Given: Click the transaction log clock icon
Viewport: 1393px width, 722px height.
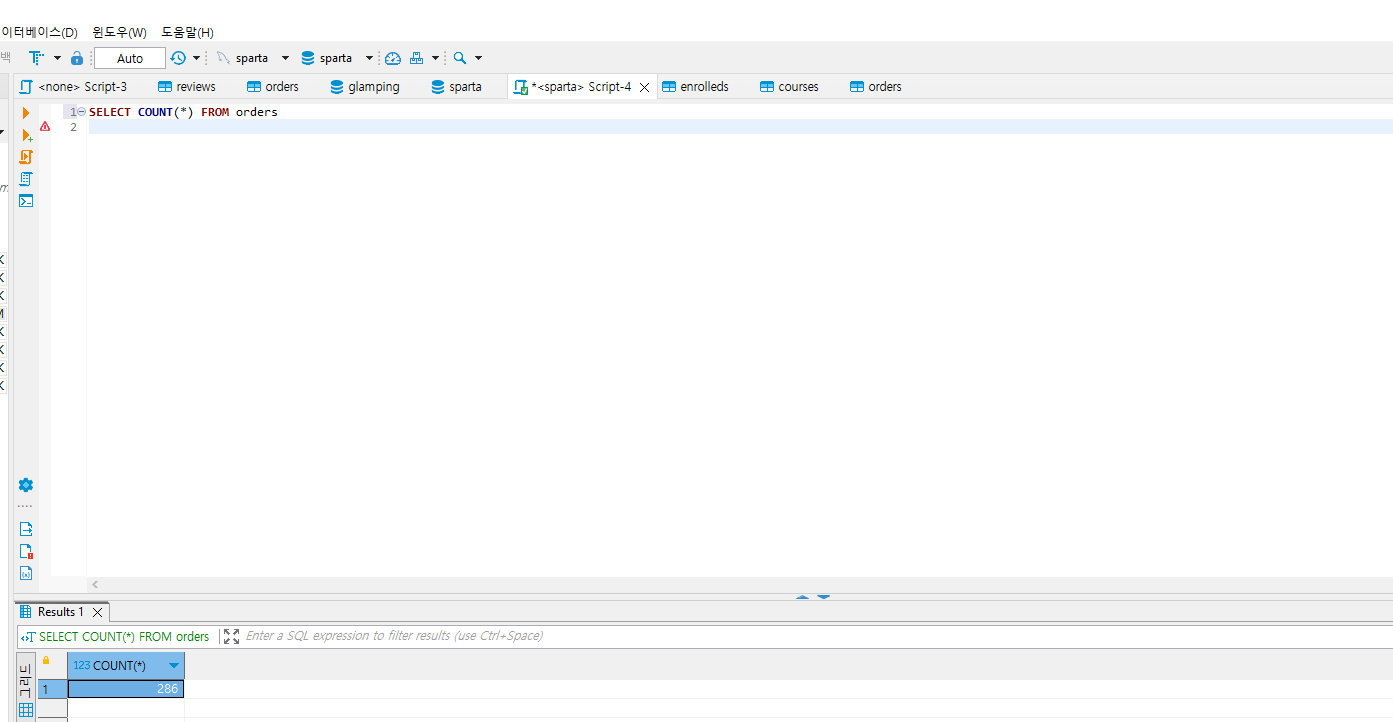Looking at the screenshot, I should (178, 58).
